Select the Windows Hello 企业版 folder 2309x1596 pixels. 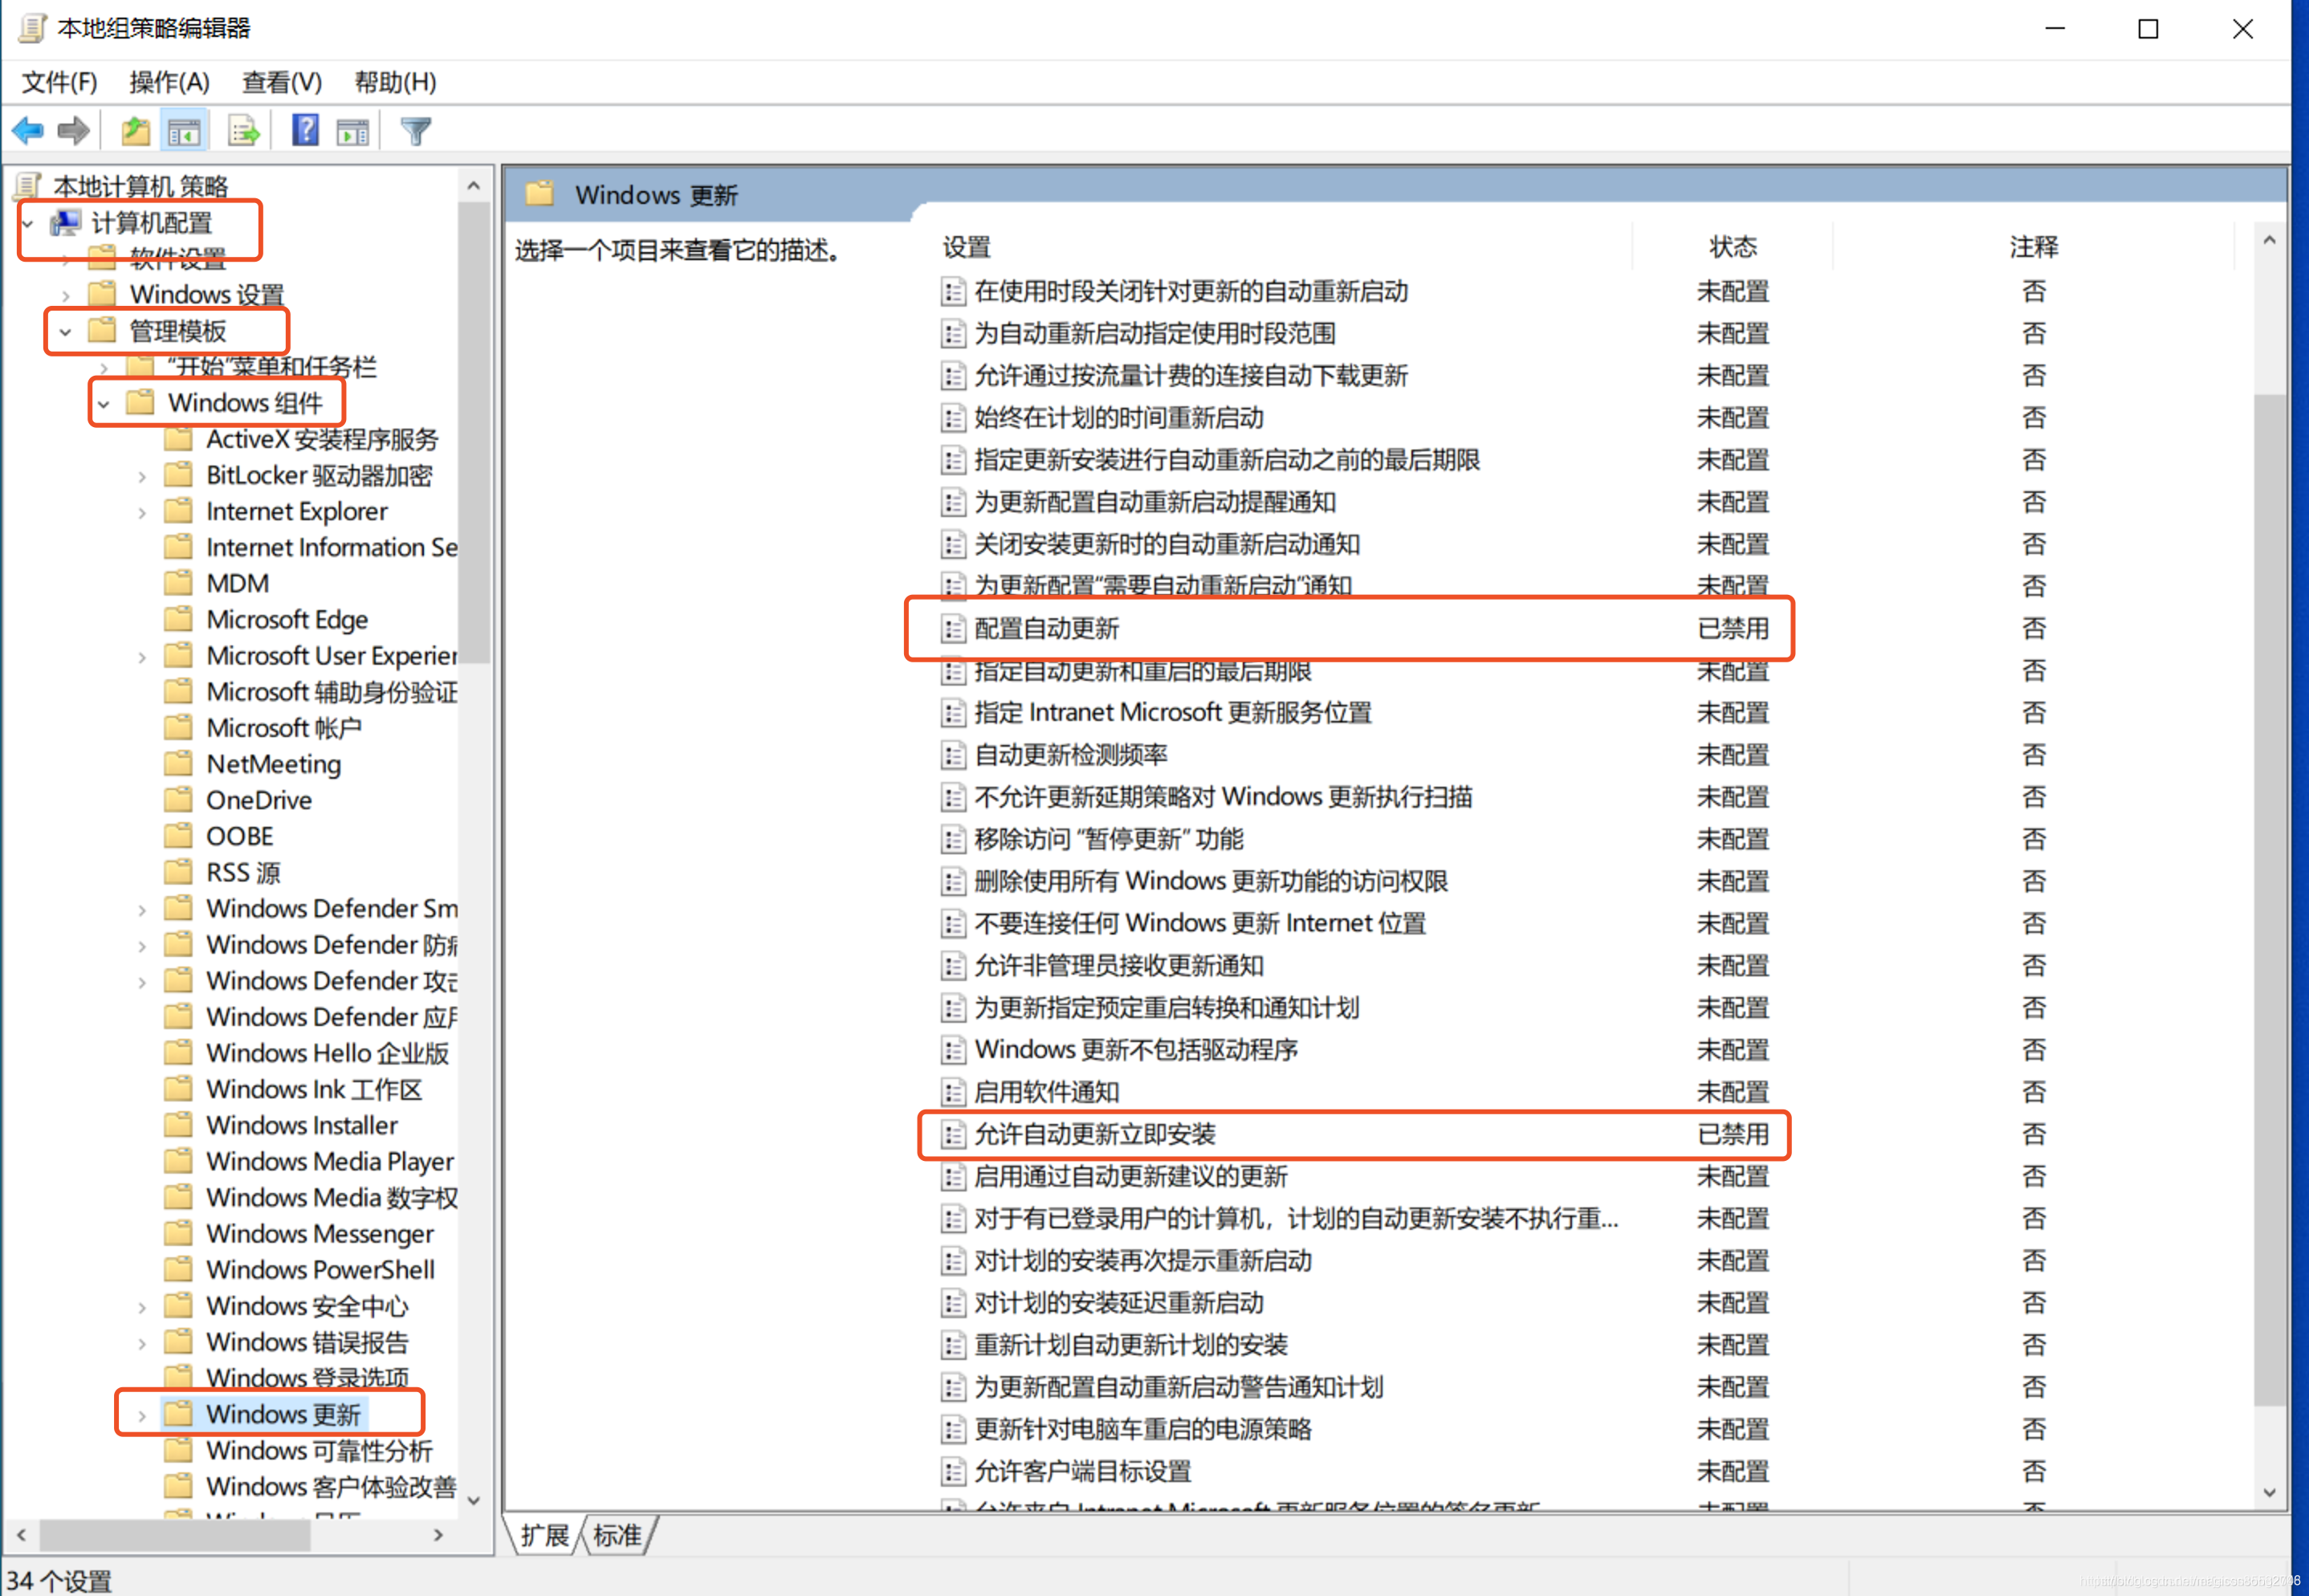(327, 1054)
